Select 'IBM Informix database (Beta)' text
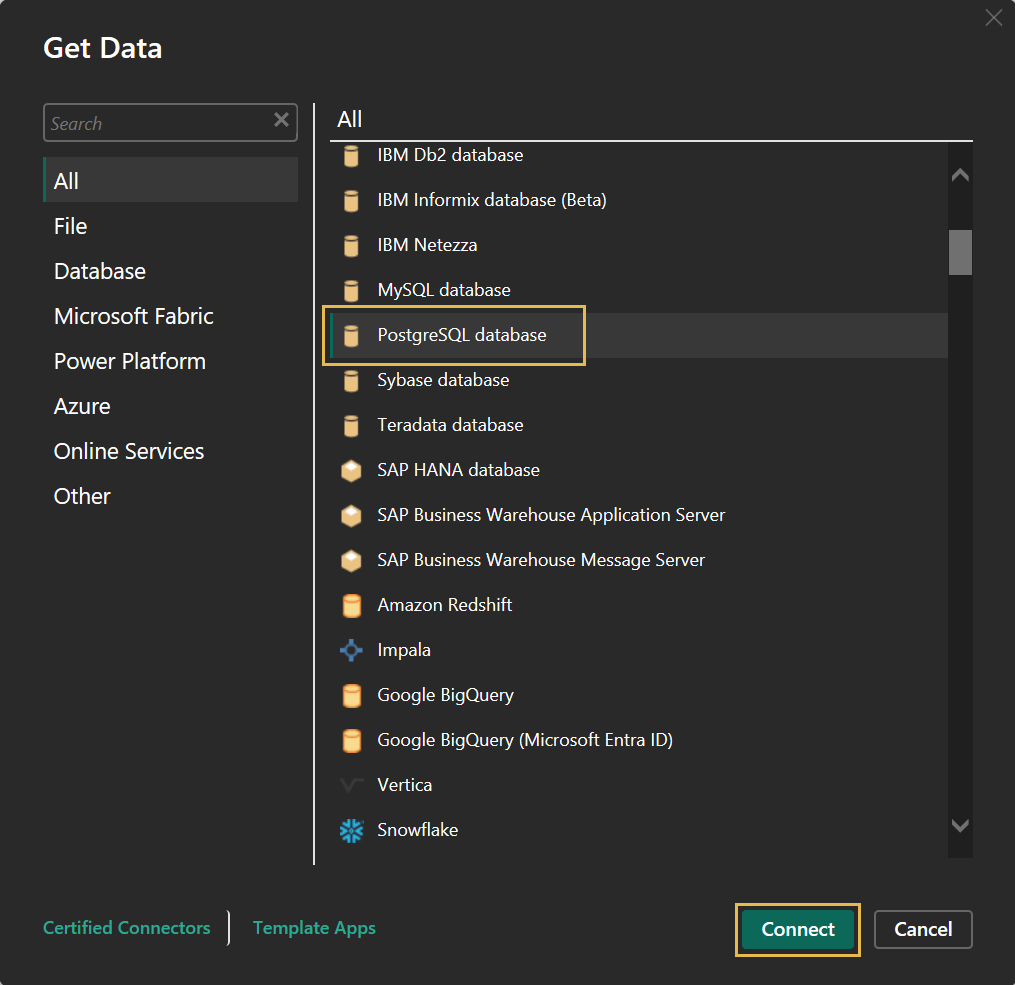Screen dimensions: 1015x985 click(492, 200)
